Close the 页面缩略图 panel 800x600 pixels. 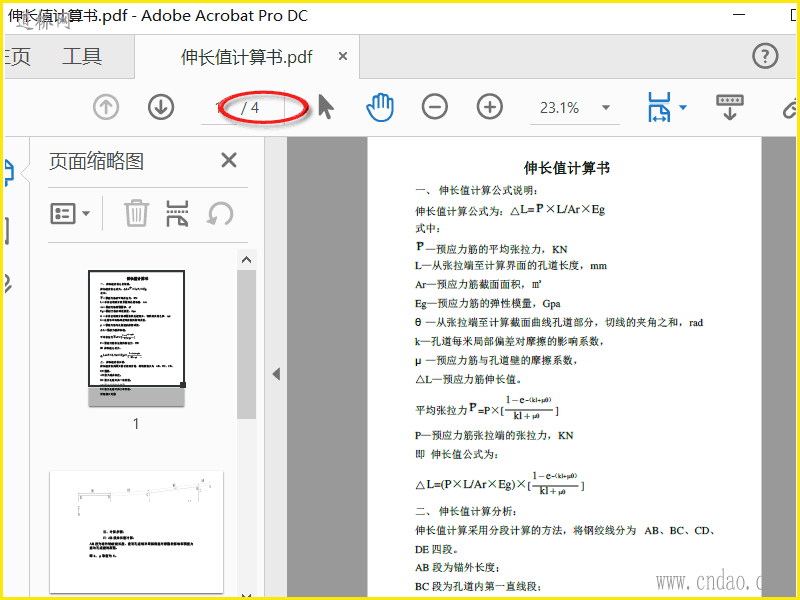[229, 161]
